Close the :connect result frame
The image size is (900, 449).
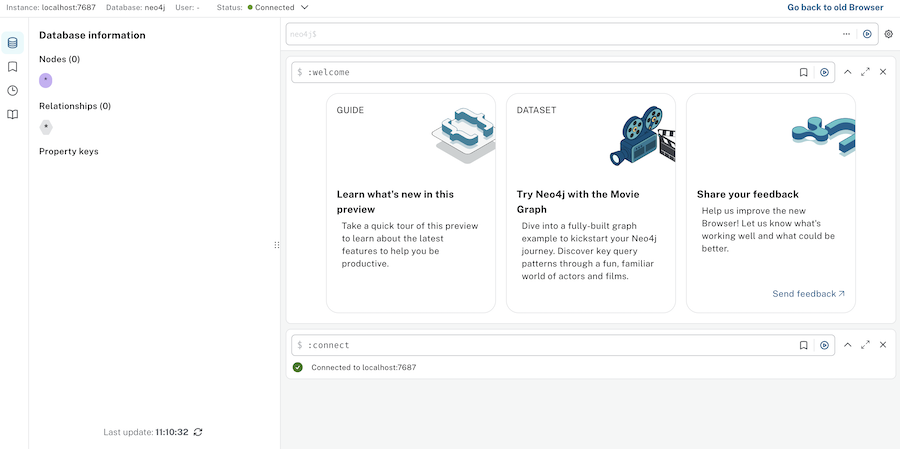click(x=883, y=345)
